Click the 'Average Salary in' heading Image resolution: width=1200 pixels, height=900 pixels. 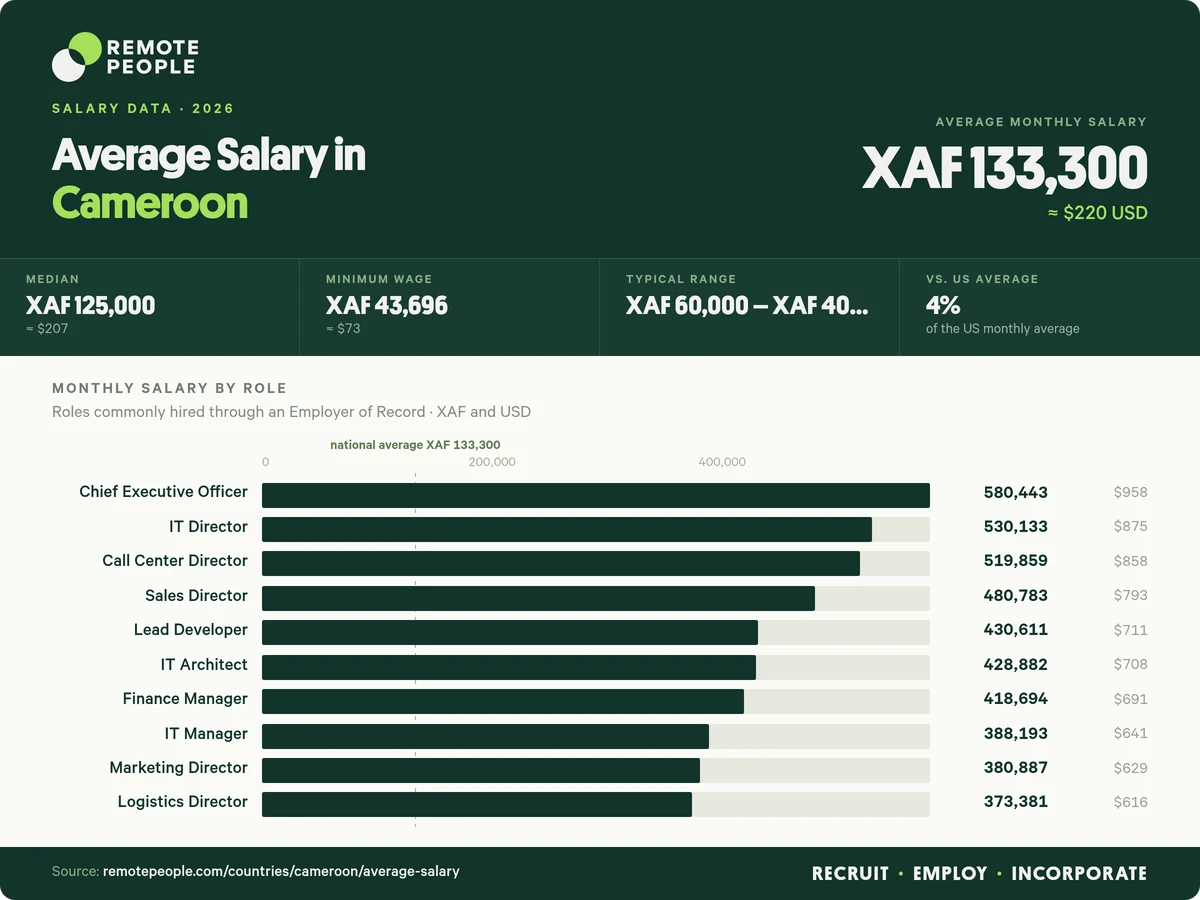coord(209,156)
